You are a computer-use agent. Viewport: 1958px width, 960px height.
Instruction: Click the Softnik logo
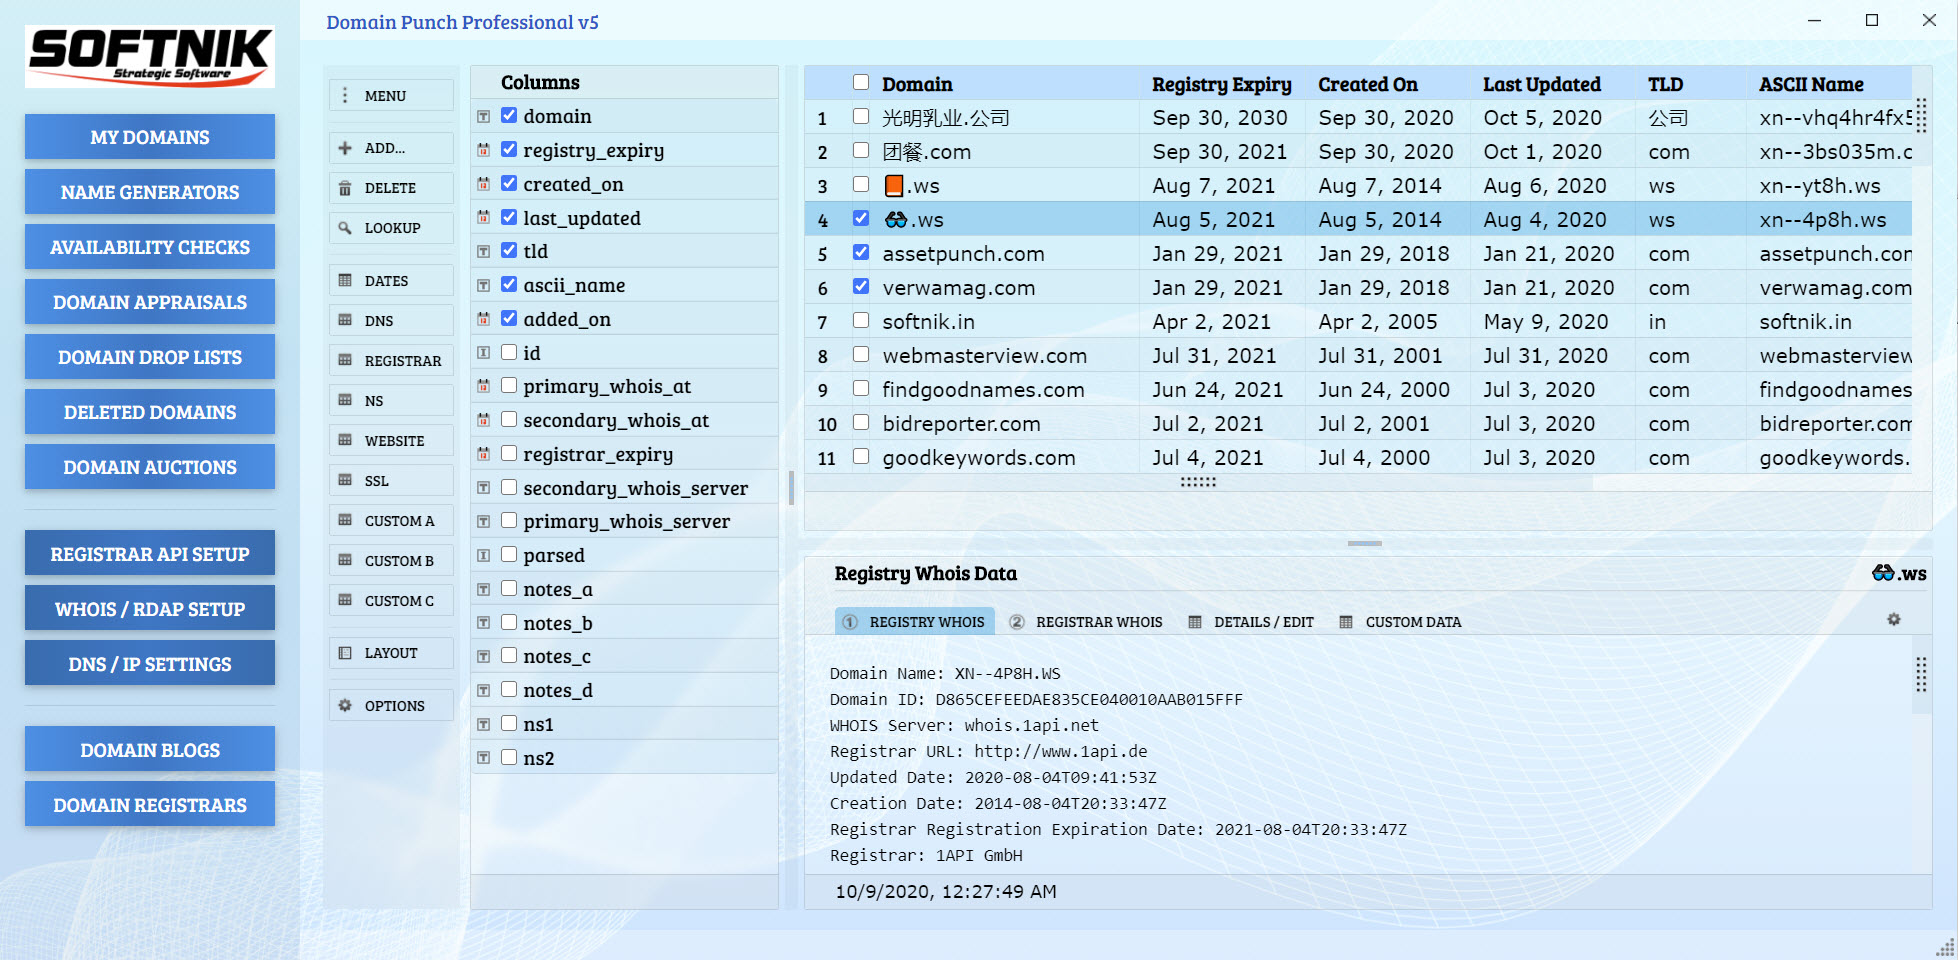(150, 56)
